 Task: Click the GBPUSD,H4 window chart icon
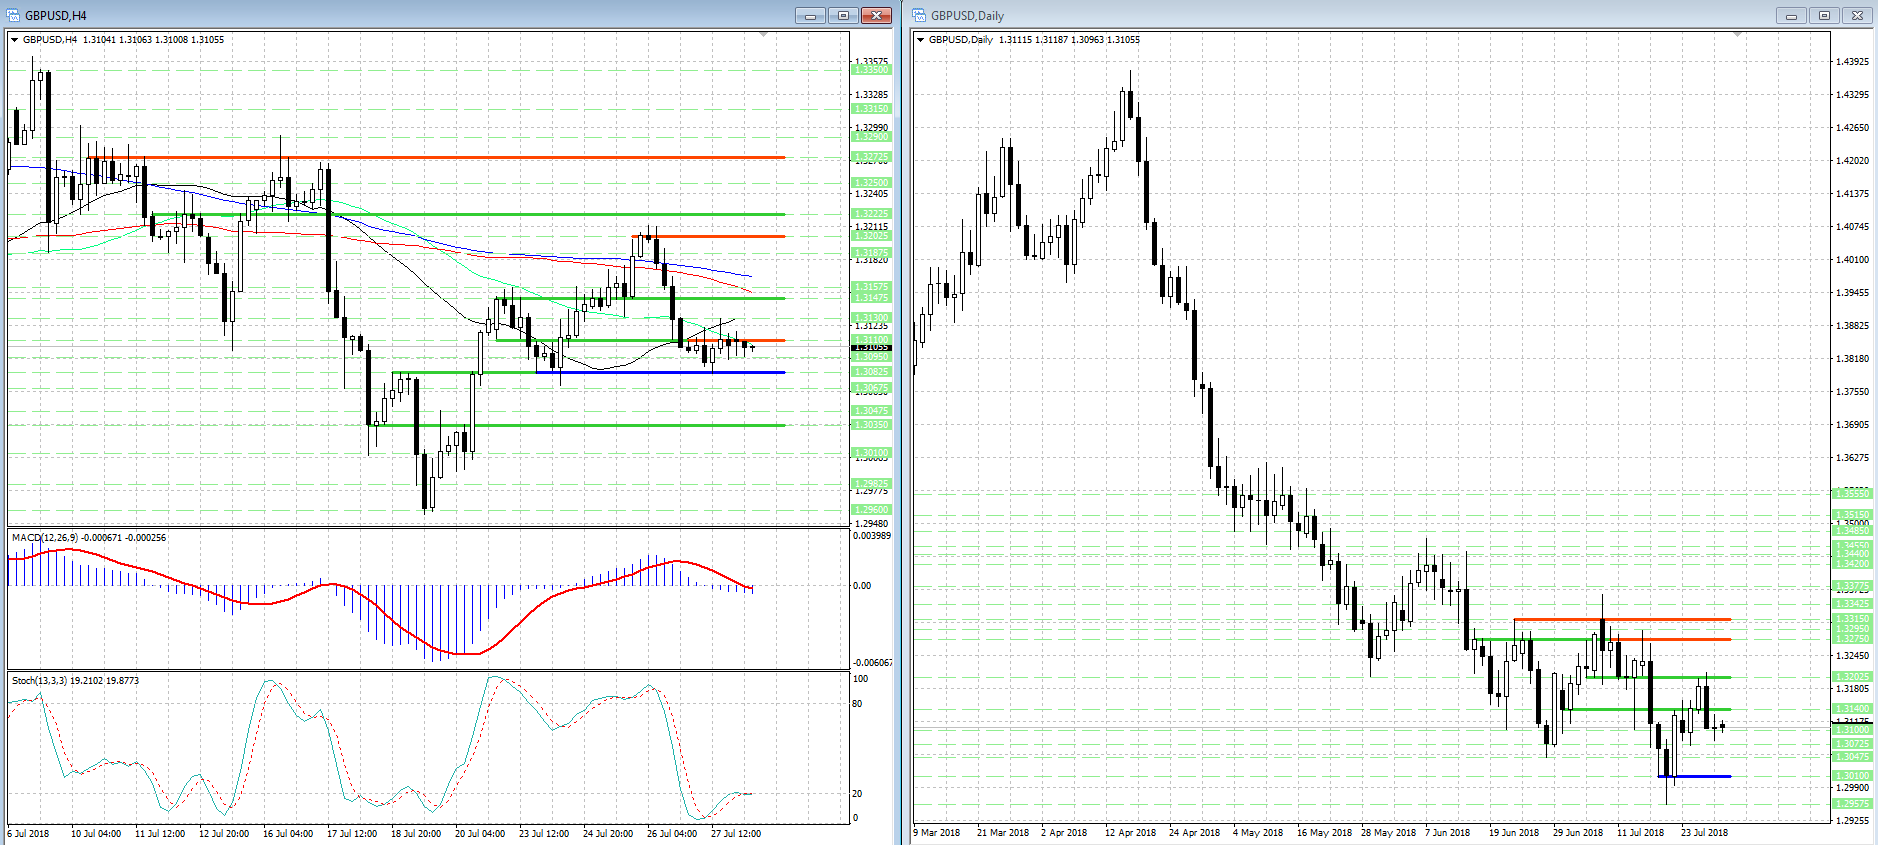click(x=13, y=15)
